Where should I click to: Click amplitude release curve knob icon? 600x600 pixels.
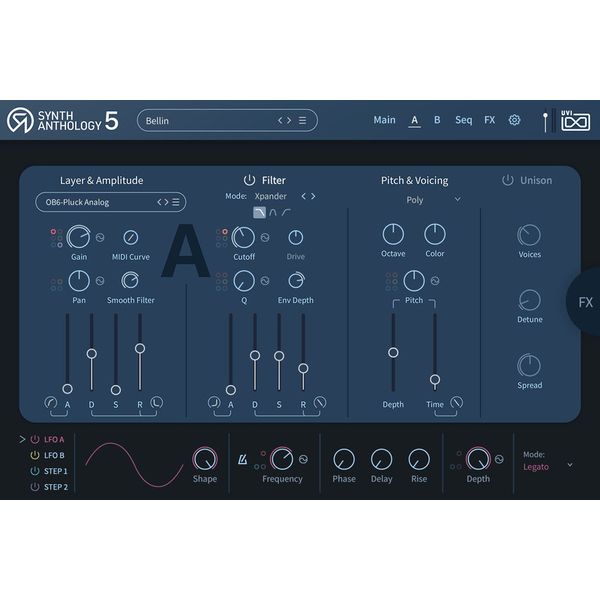pos(156,403)
